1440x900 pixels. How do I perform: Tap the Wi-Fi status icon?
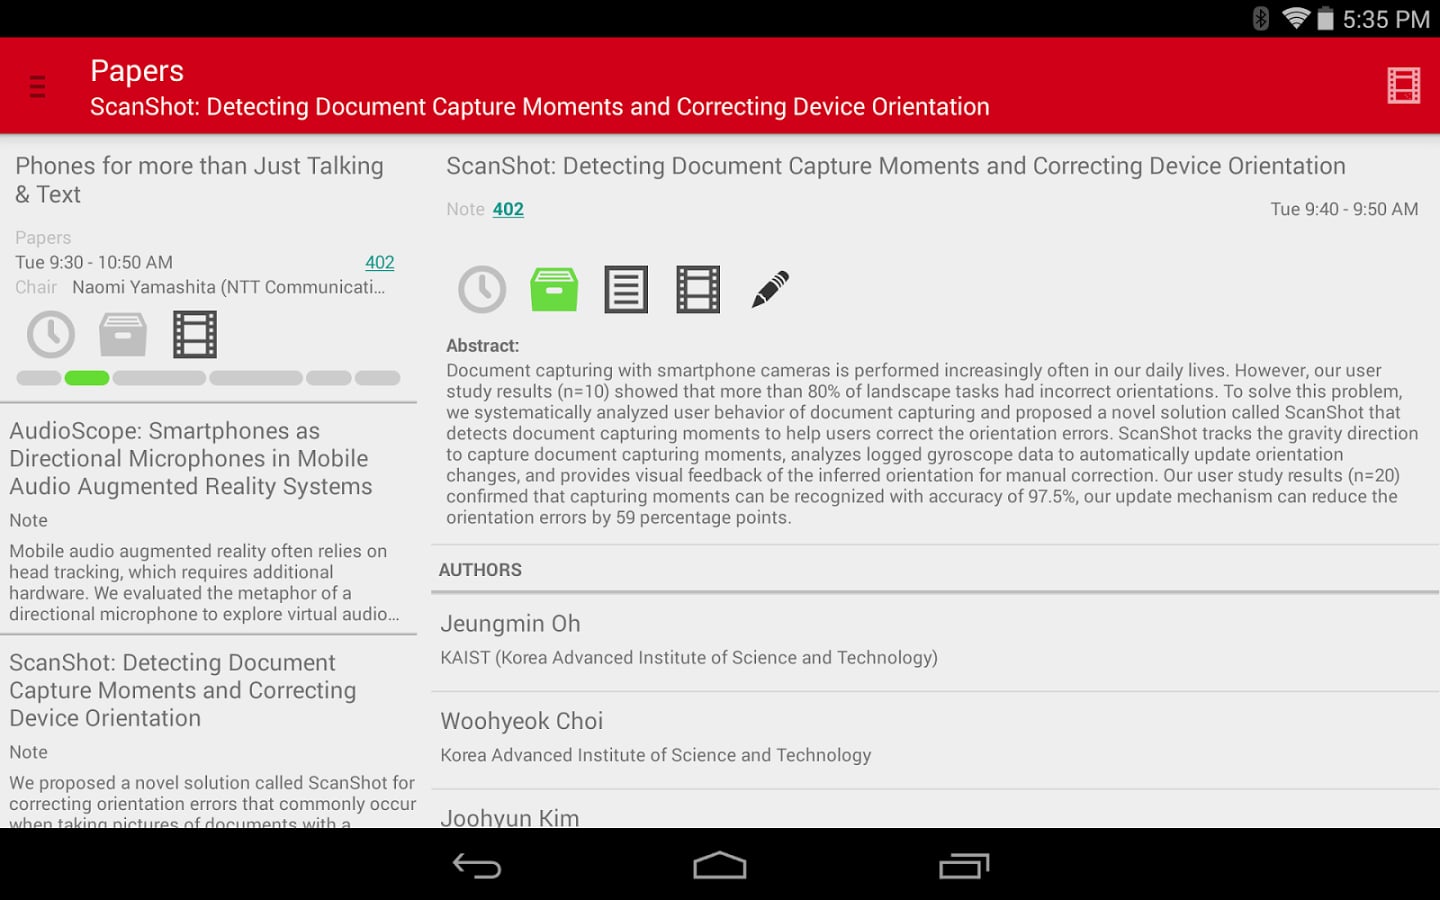(x=1296, y=18)
